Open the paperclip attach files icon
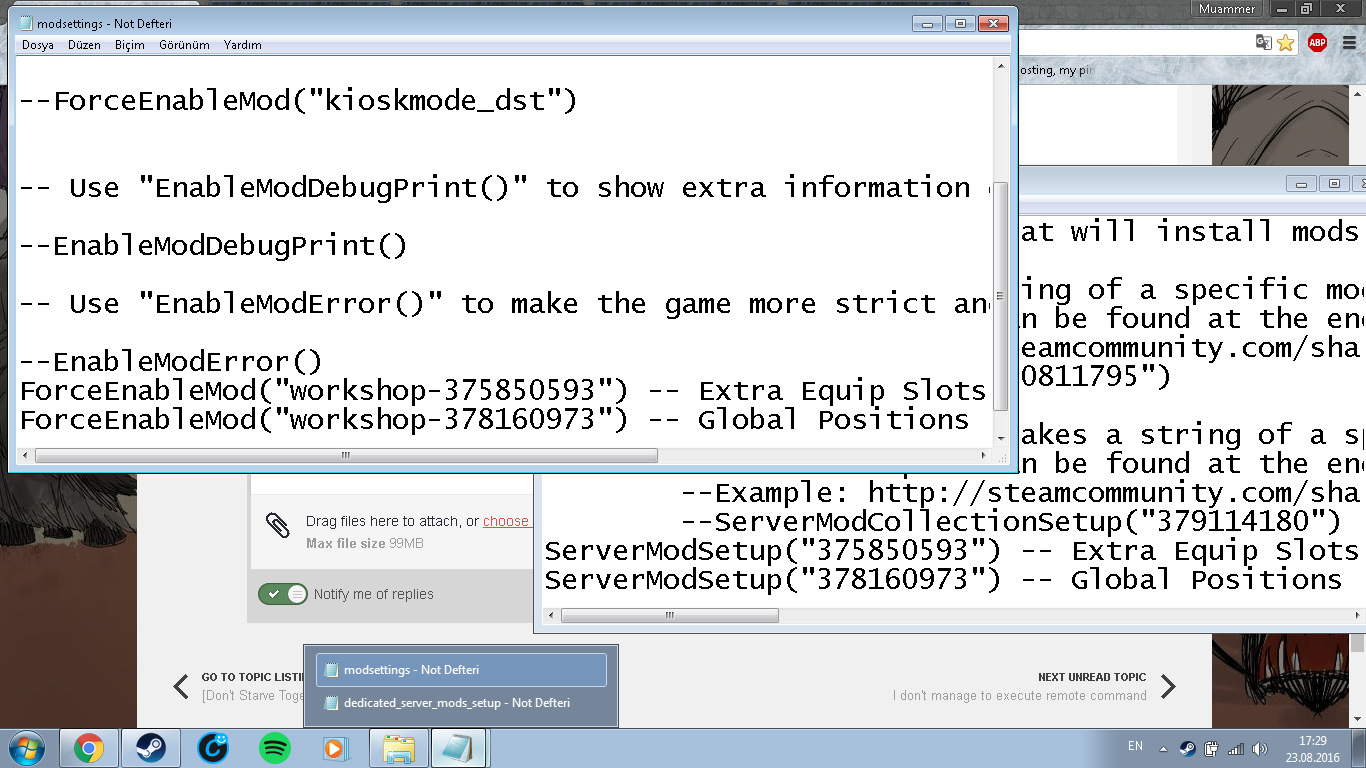The height and width of the screenshot is (768, 1366). click(x=278, y=526)
